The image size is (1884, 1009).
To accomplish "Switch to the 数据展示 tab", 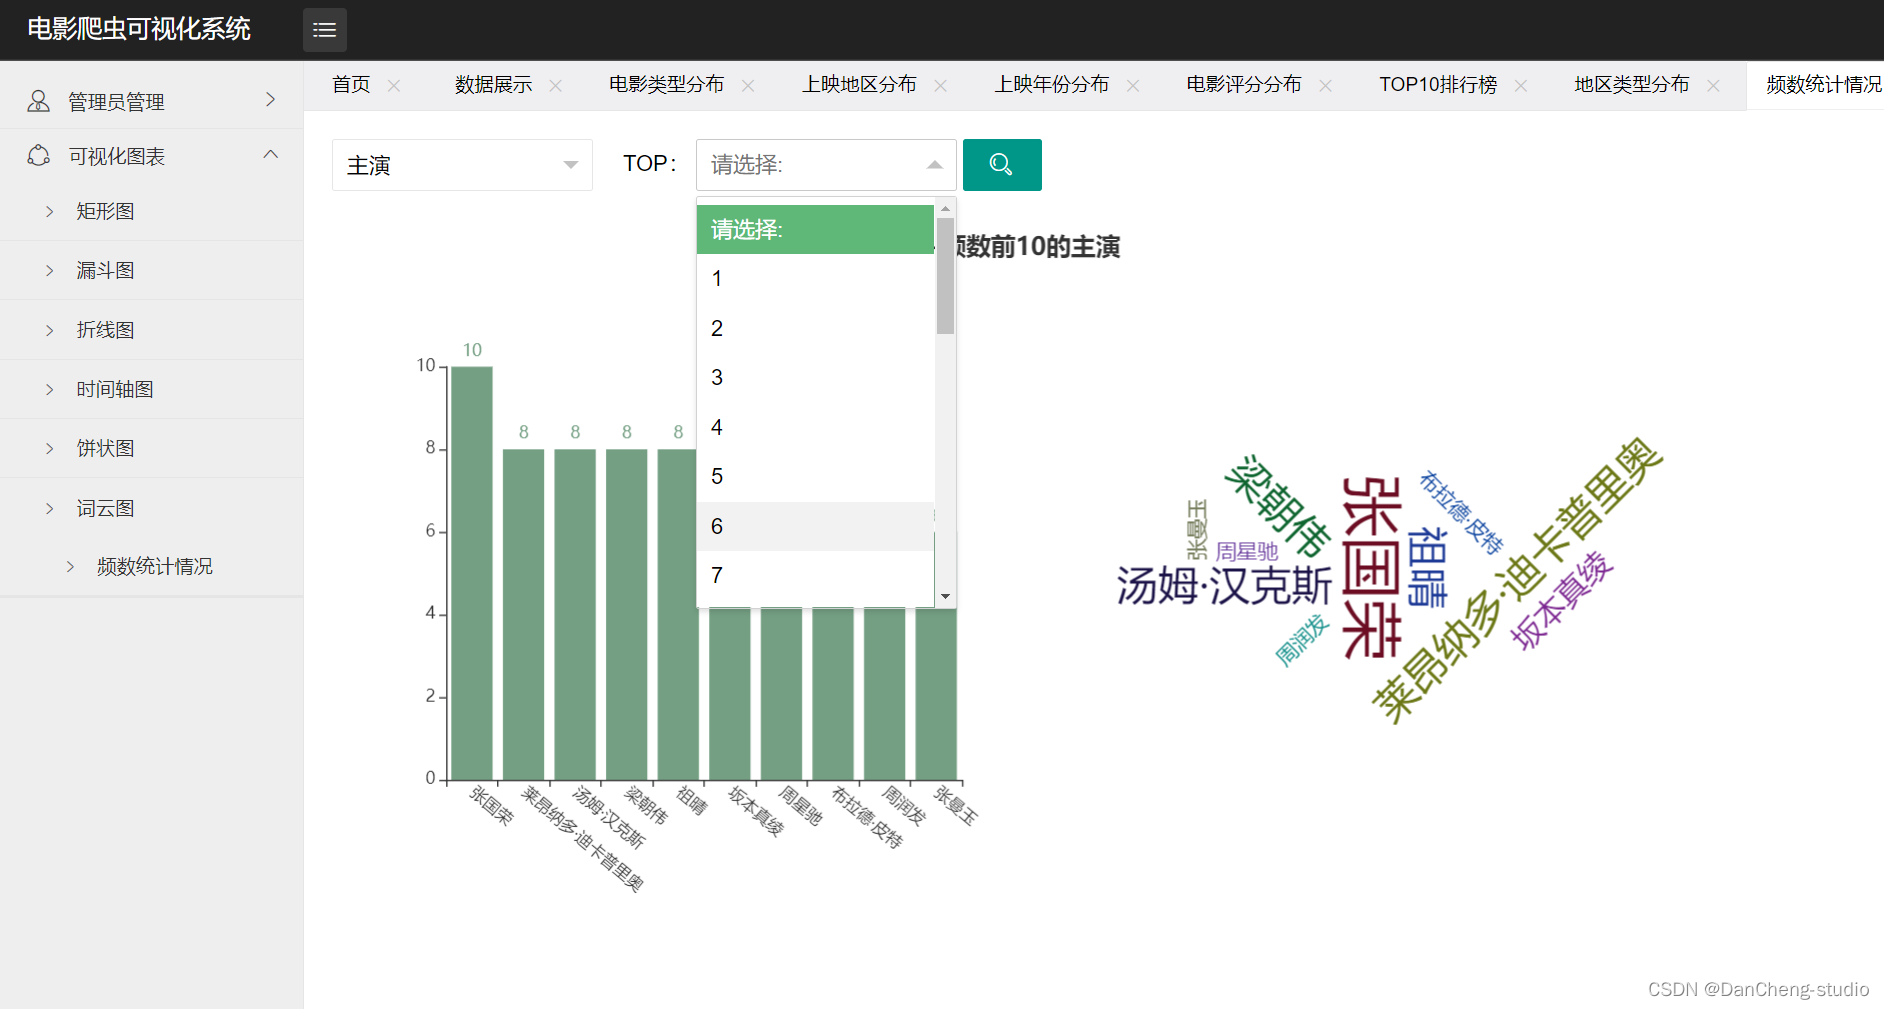I will [493, 85].
